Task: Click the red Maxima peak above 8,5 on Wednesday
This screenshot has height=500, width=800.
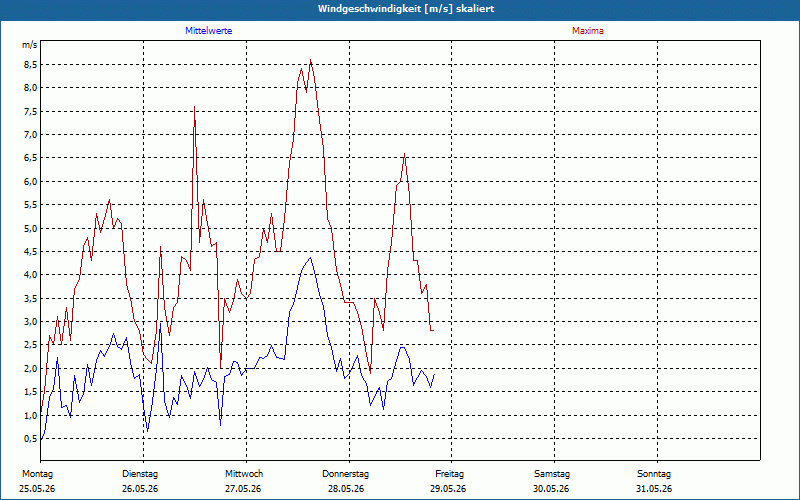Action: [x=310, y=60]
